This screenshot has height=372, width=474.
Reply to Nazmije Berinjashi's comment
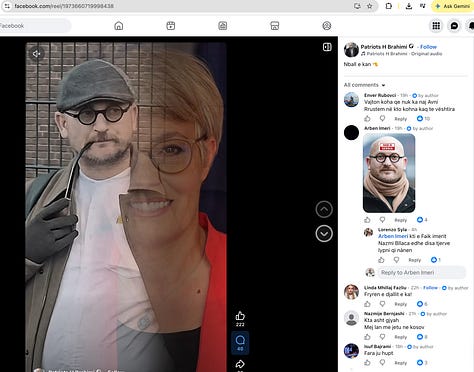point(401,337)
